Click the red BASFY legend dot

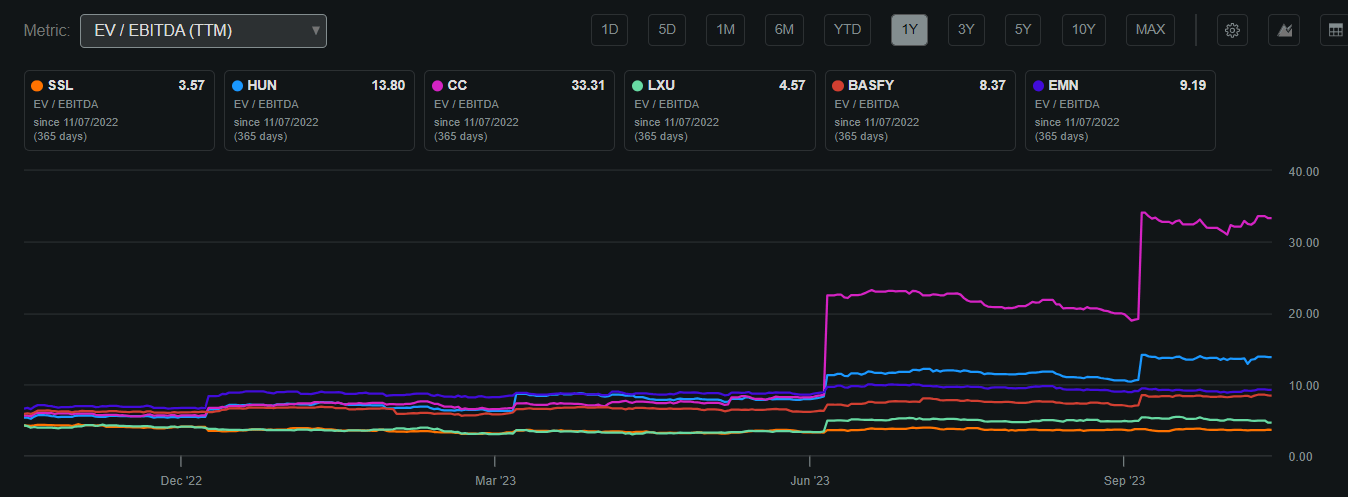[x=838, y=86]
